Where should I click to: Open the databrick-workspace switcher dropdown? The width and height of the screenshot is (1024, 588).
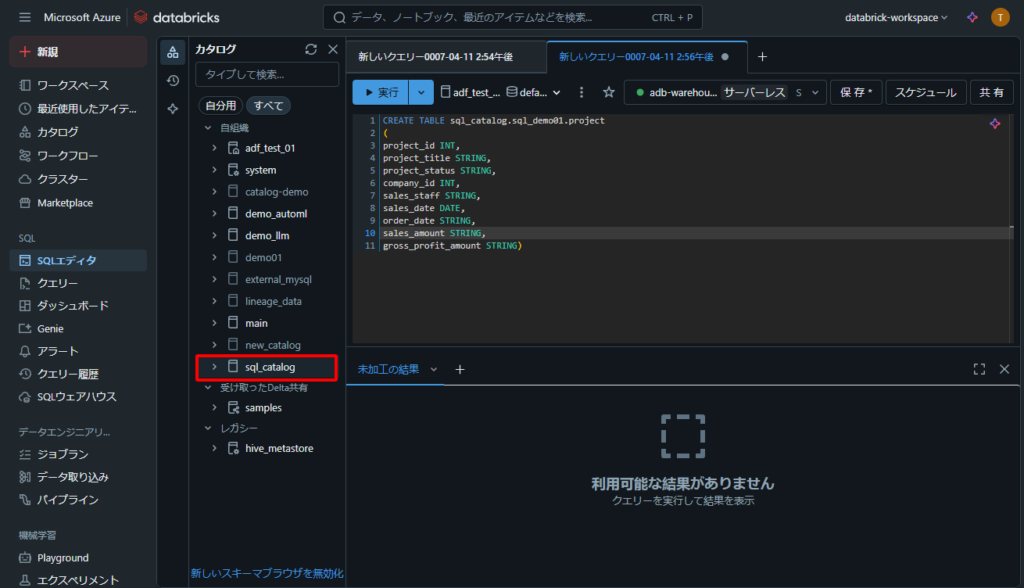click(x=896, y=18)
